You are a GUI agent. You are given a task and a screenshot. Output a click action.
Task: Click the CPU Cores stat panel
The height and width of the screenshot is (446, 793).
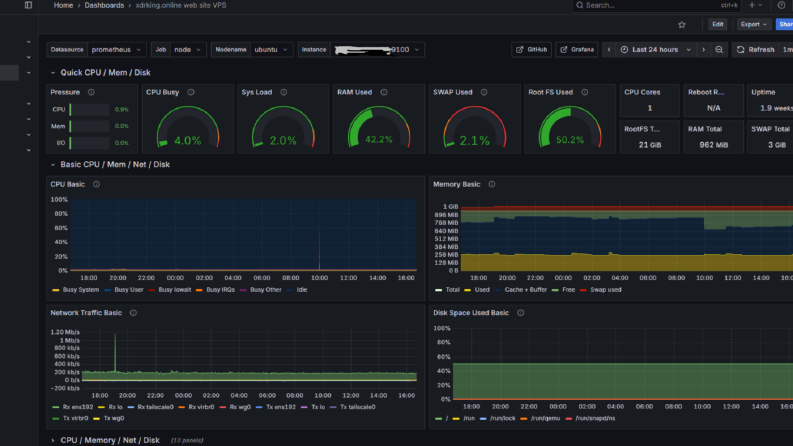coord(649,100)
